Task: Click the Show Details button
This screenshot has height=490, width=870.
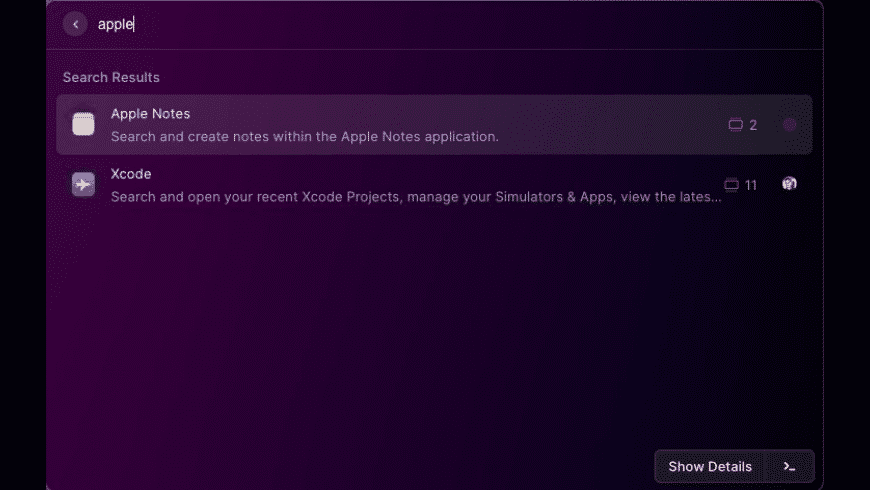Action: tap(710, 467)
